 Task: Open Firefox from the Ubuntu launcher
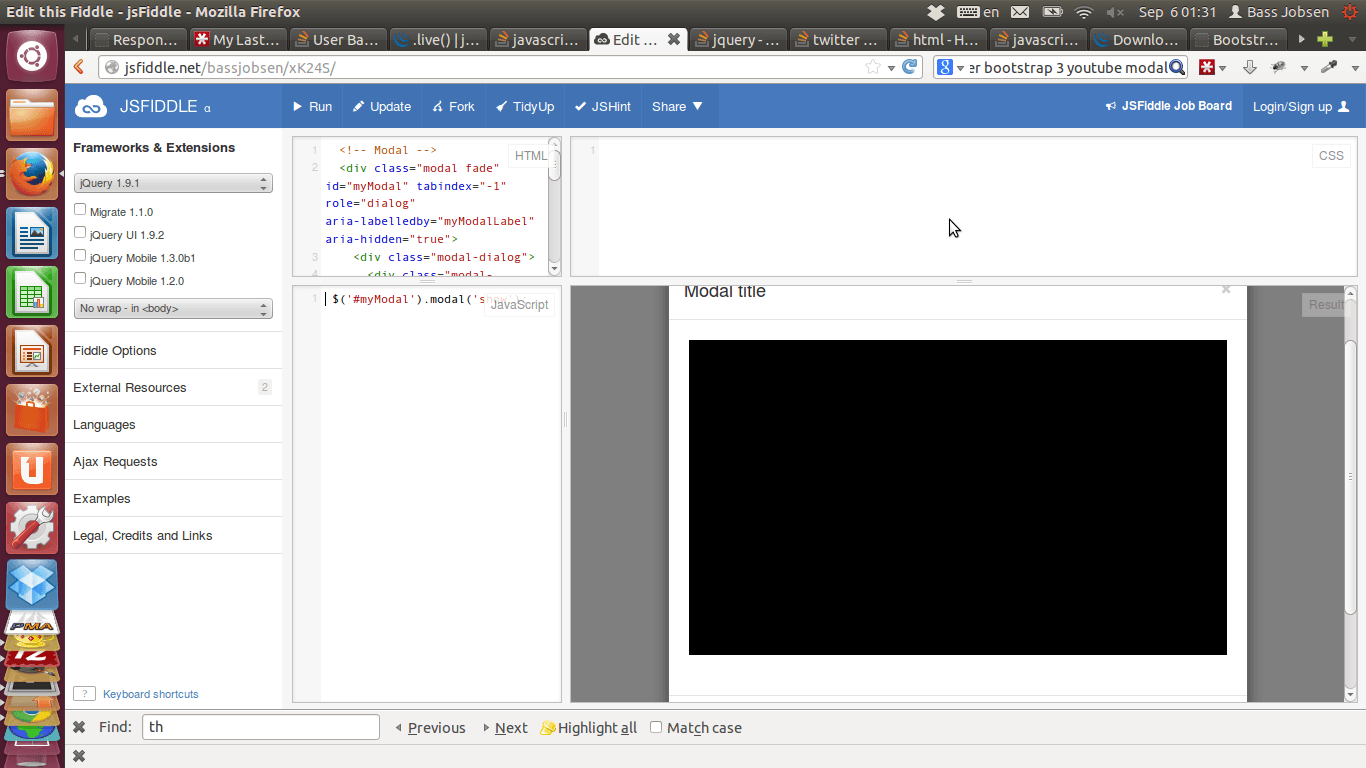click(32, 174)
